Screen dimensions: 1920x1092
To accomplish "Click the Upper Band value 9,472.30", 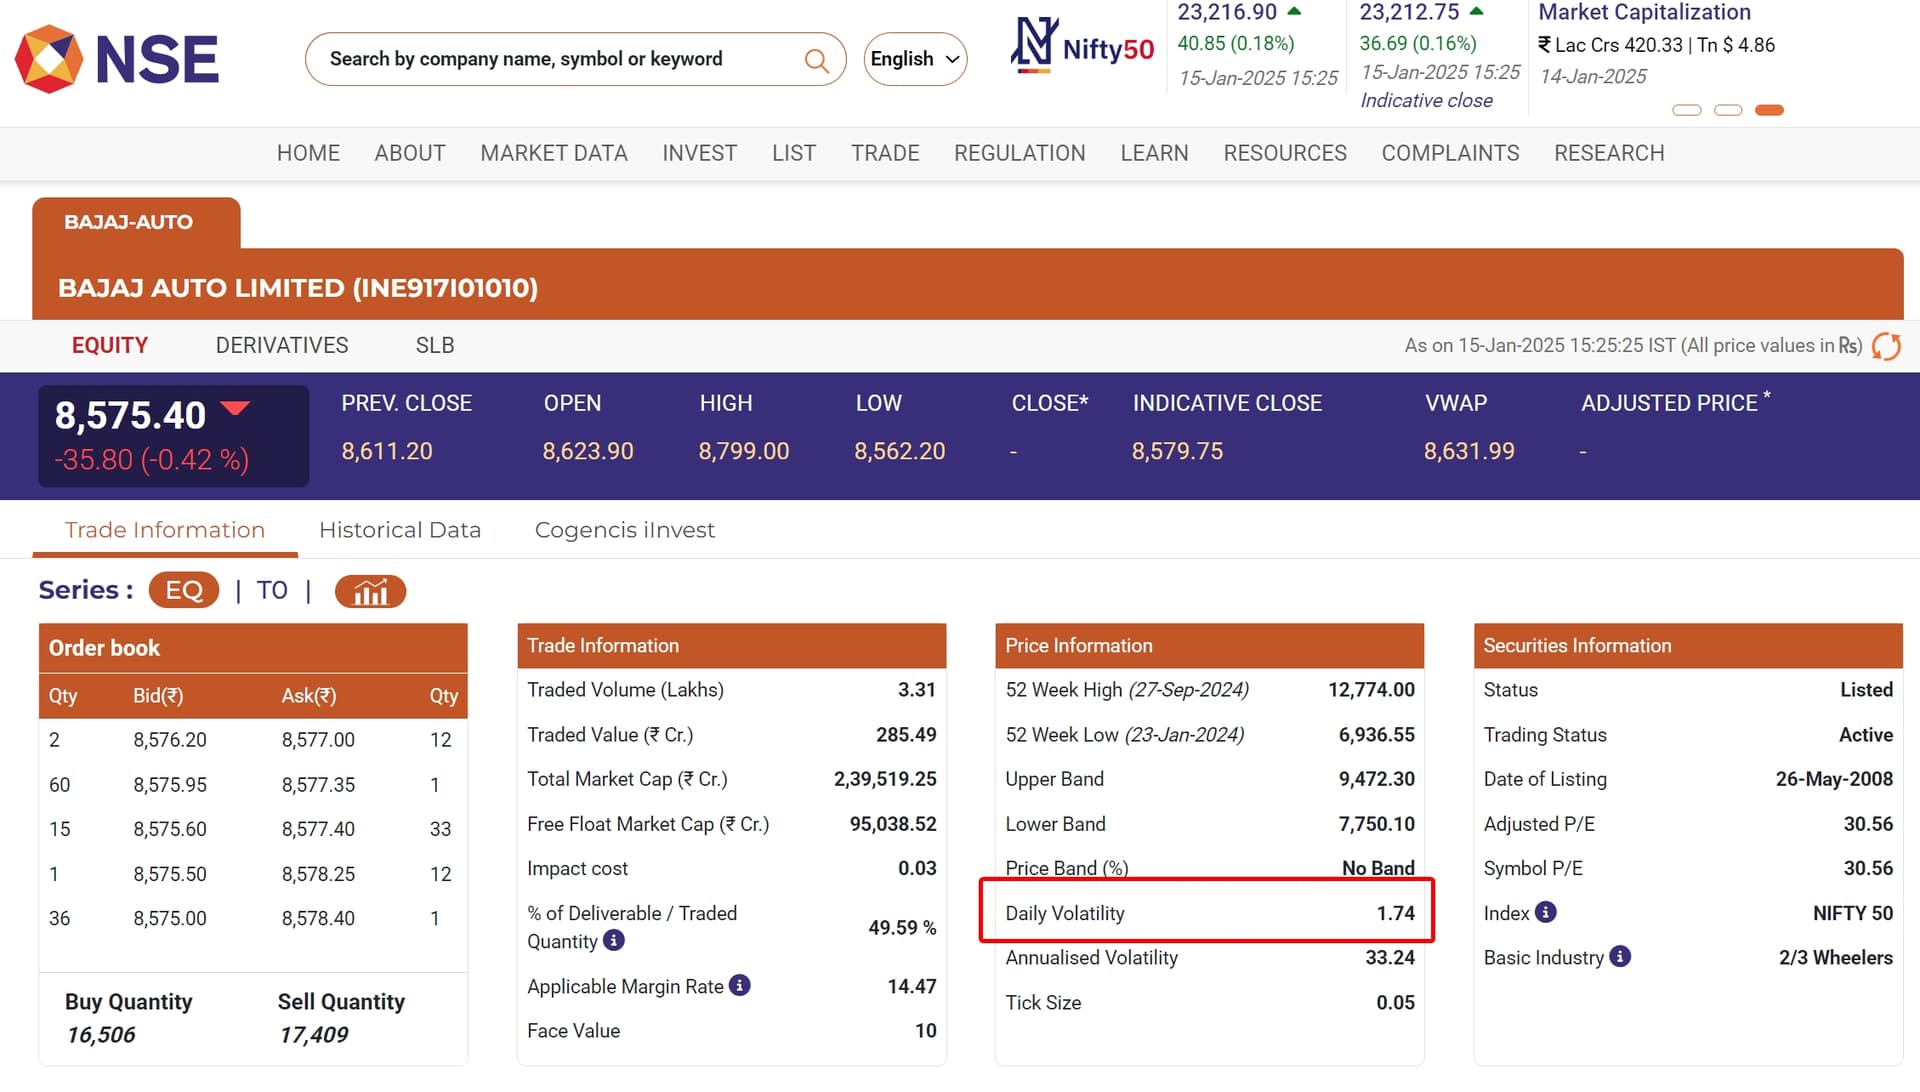I will click(1377, 779).
